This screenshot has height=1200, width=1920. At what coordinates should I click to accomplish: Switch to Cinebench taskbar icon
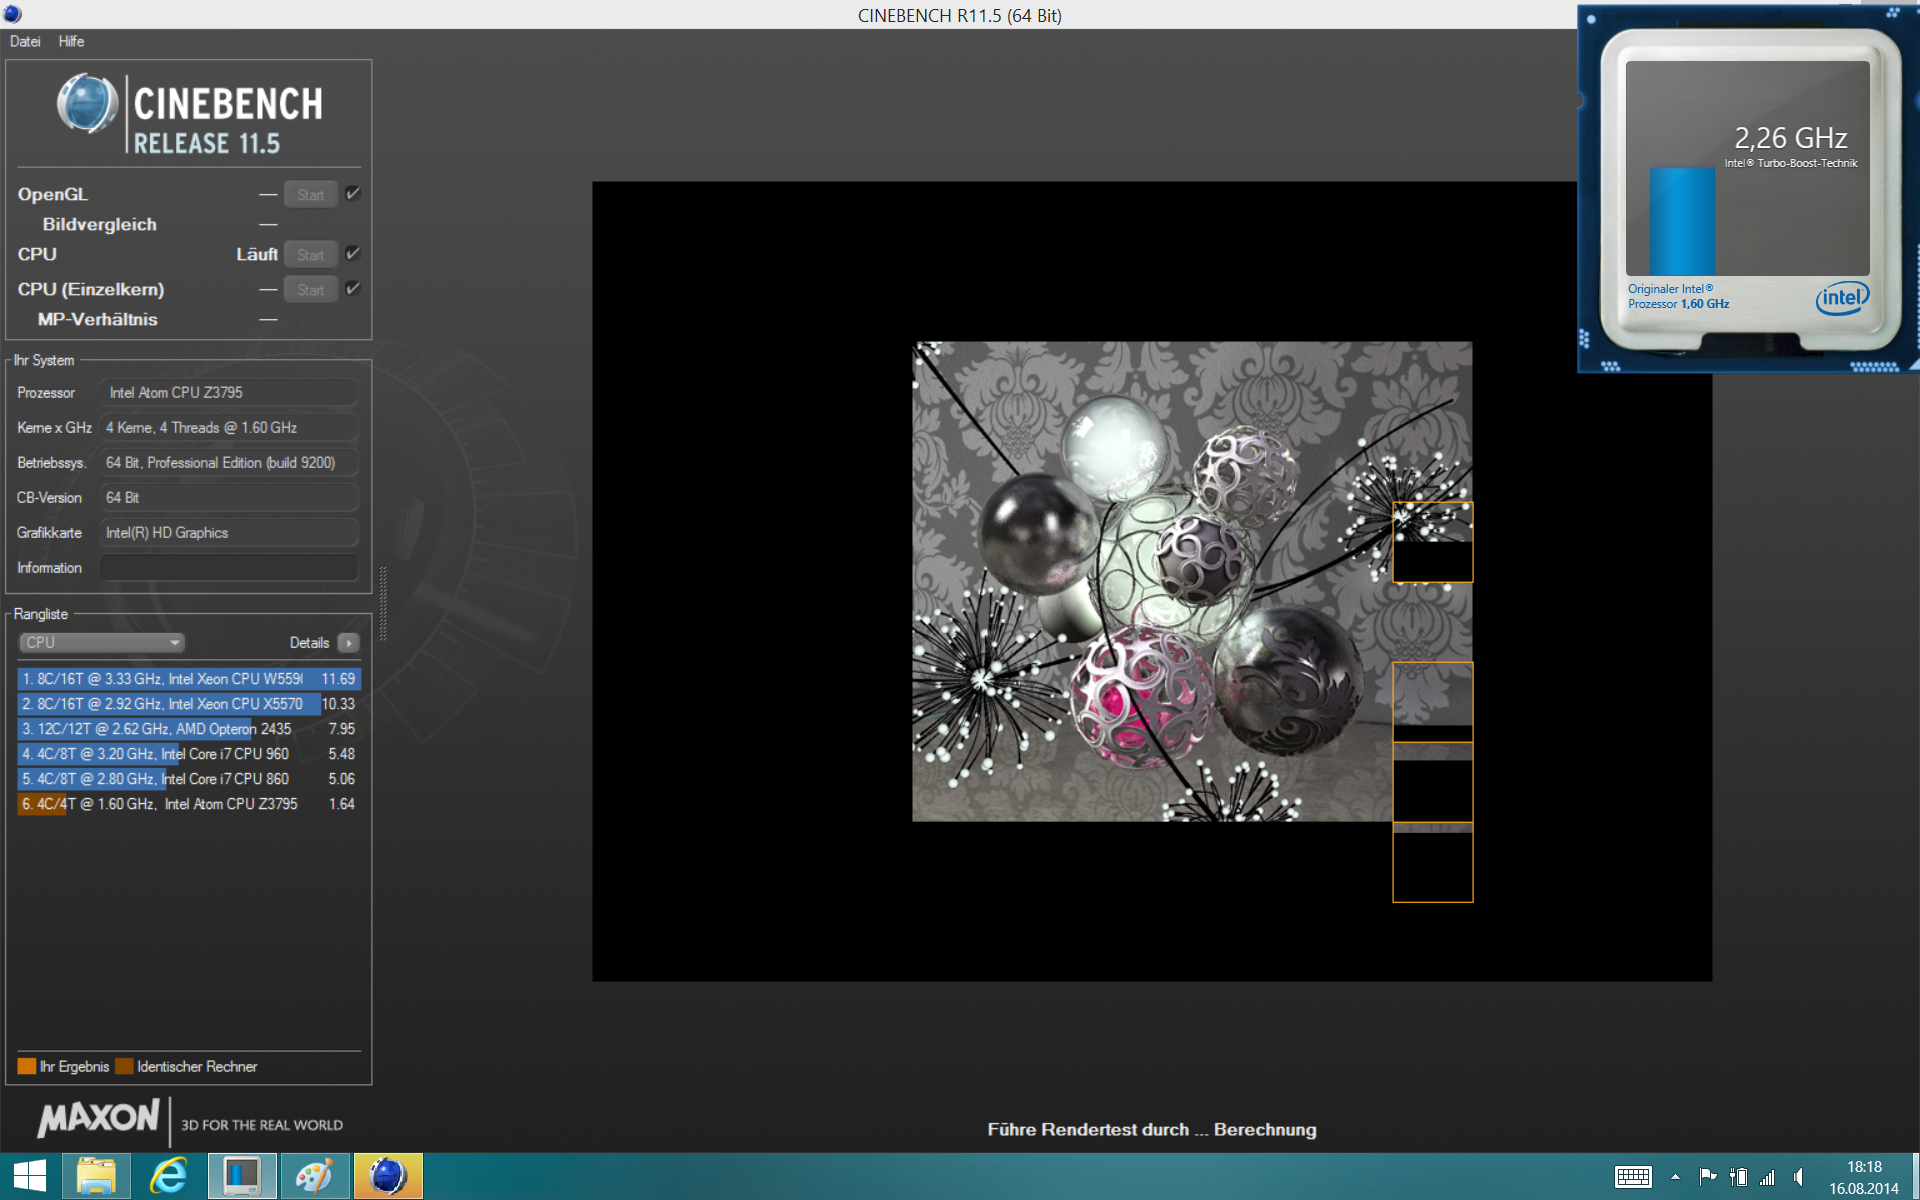(388, 1176)
